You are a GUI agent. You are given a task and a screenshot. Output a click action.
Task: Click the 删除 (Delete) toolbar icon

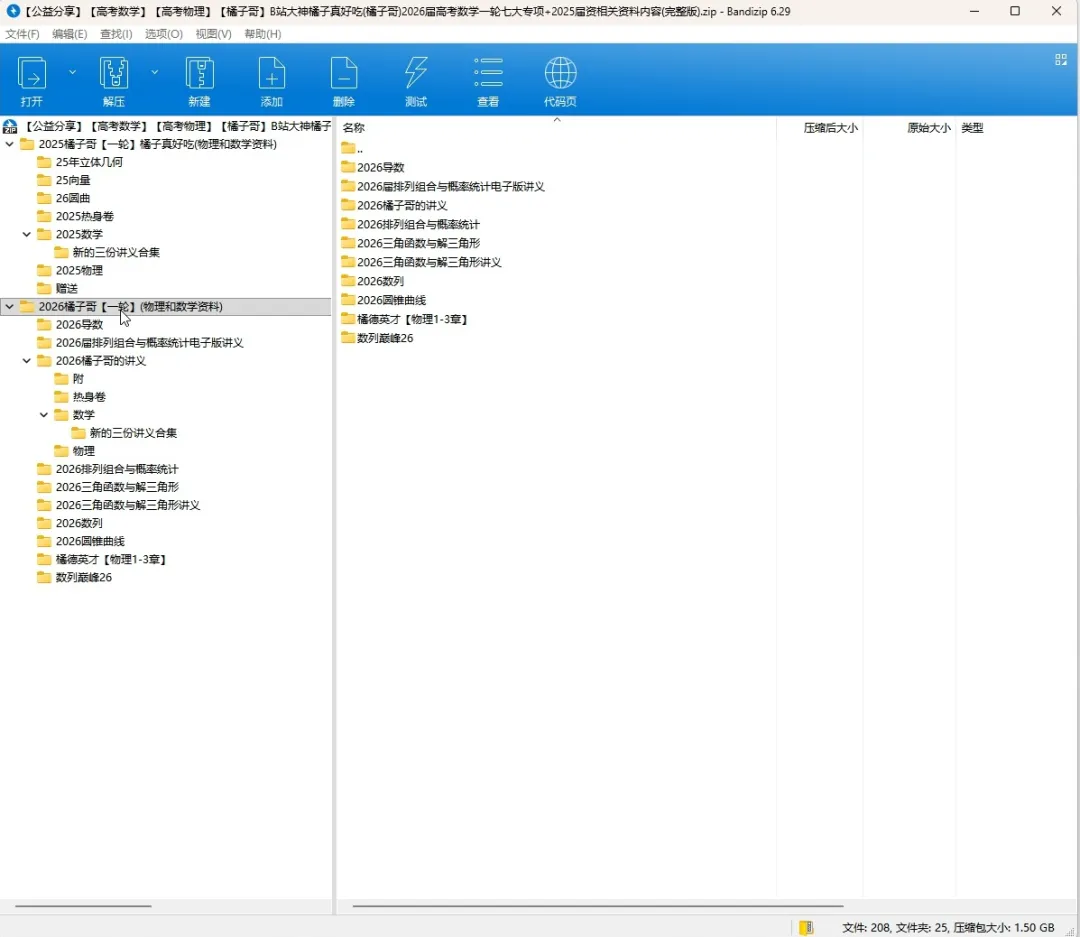(344, 74)
